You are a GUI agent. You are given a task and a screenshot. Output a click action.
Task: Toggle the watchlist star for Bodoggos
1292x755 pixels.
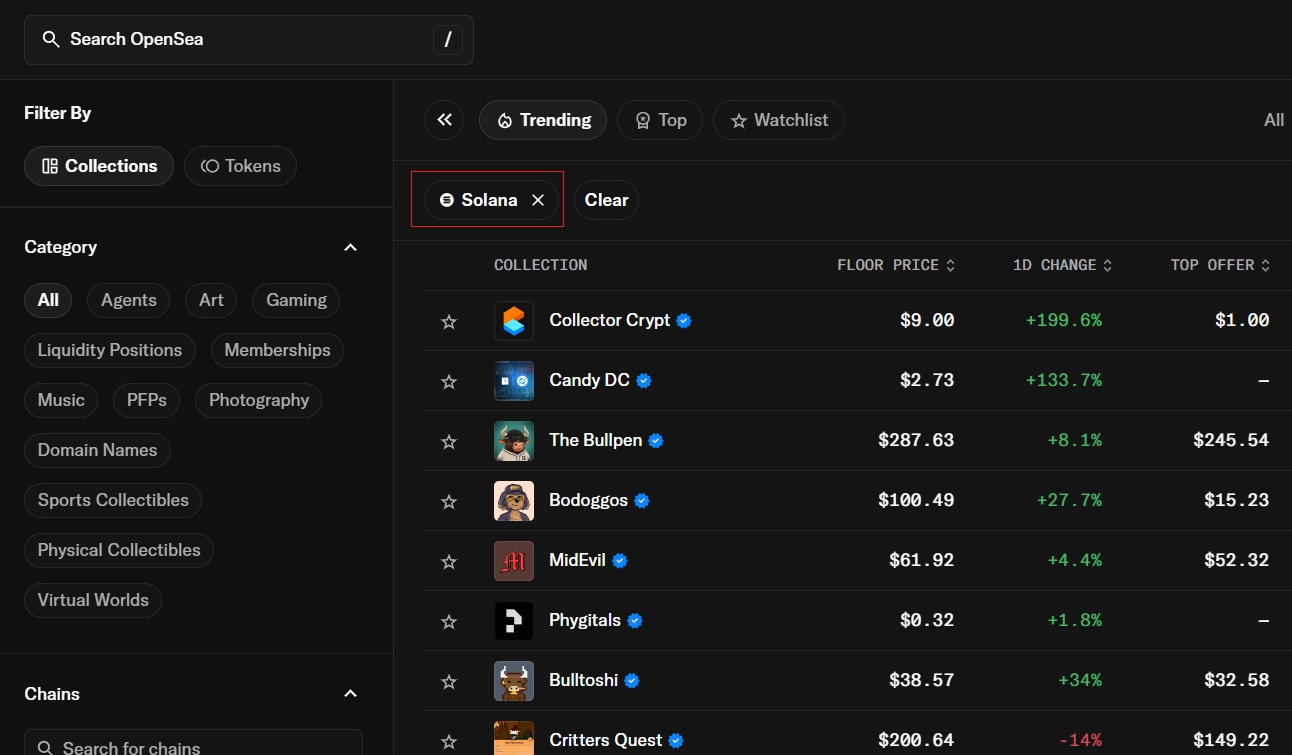coord(449,501)
